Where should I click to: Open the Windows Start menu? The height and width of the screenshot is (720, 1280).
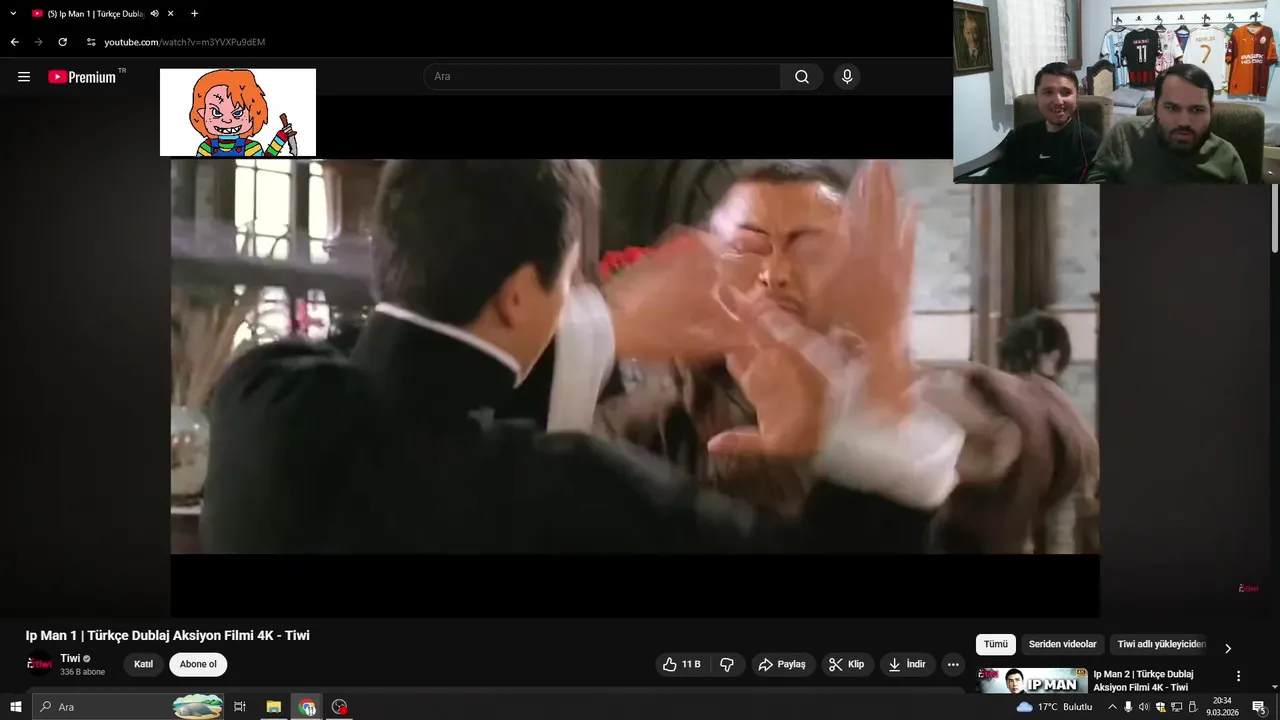pyautogui.click(x=16, y=707)
